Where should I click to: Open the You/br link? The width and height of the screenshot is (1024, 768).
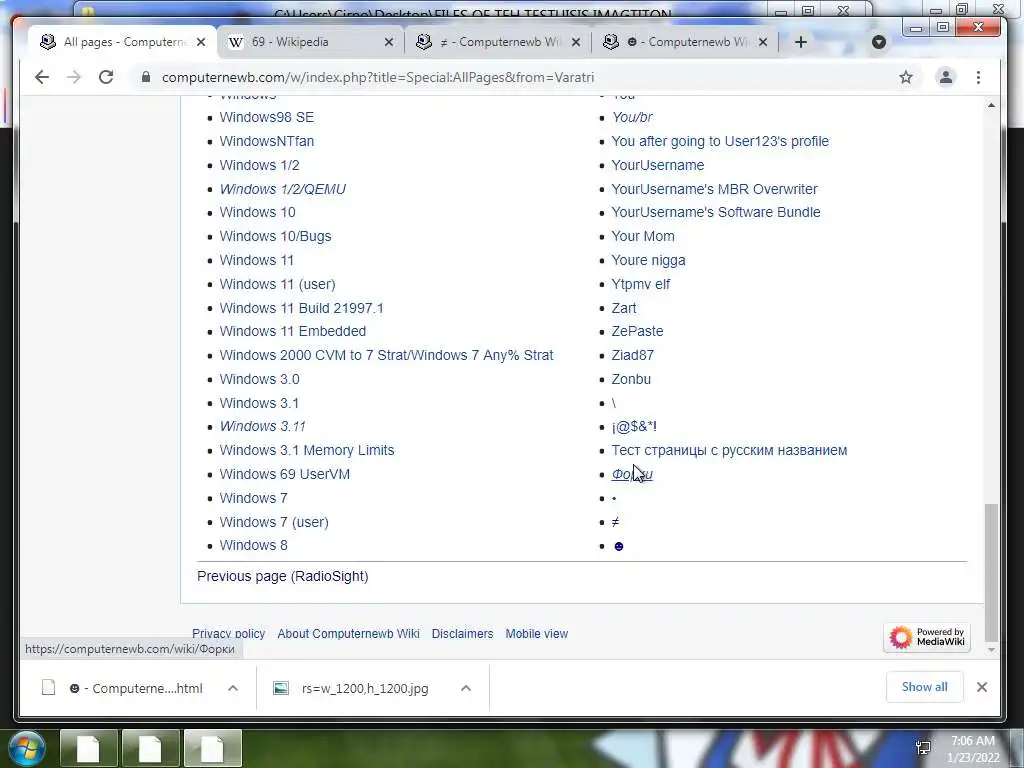(x=632, y=118)
